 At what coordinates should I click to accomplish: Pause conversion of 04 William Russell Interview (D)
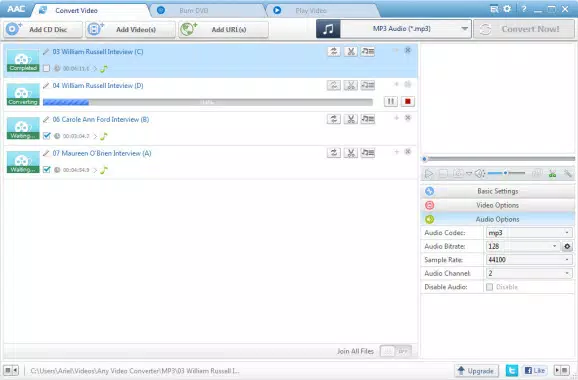pos(391,101)
